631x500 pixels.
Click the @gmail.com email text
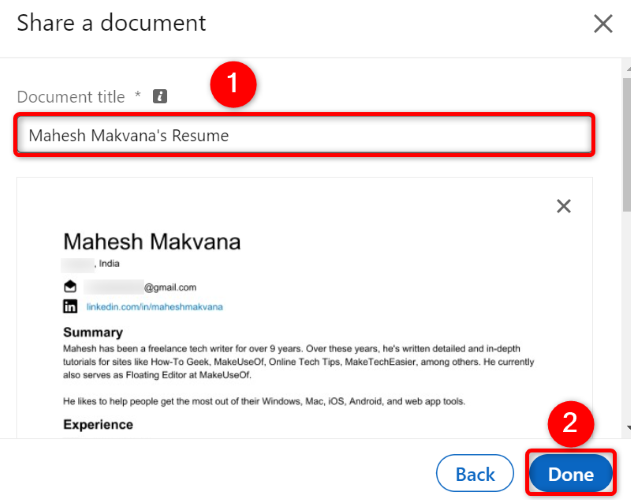coord(170,287)
